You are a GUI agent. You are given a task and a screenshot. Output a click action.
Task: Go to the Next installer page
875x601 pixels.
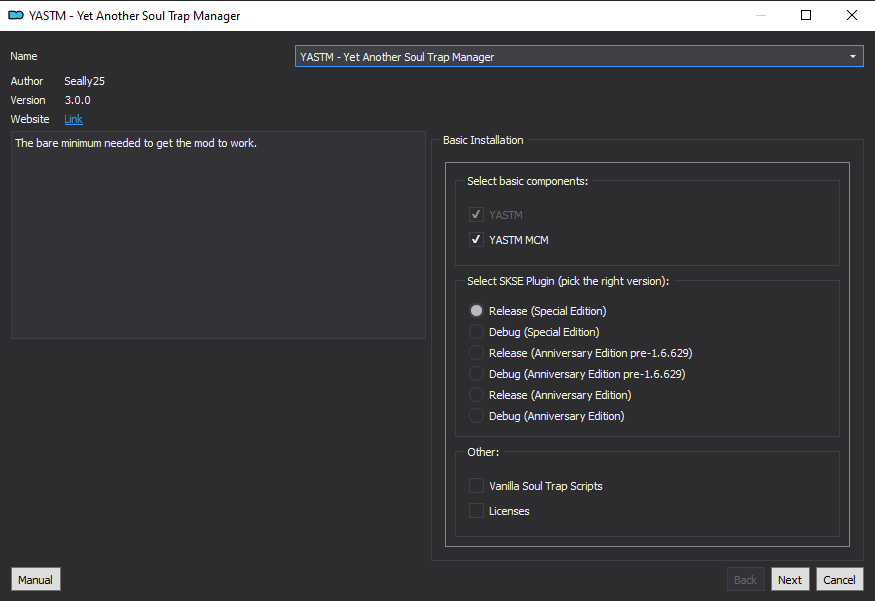pyautogui.click(x=790, y=579)
